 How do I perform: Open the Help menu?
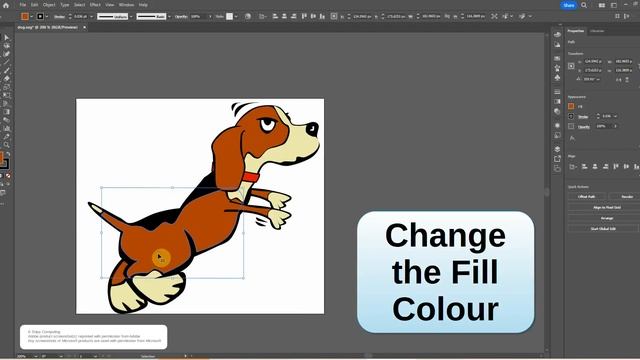click(143, 5)
